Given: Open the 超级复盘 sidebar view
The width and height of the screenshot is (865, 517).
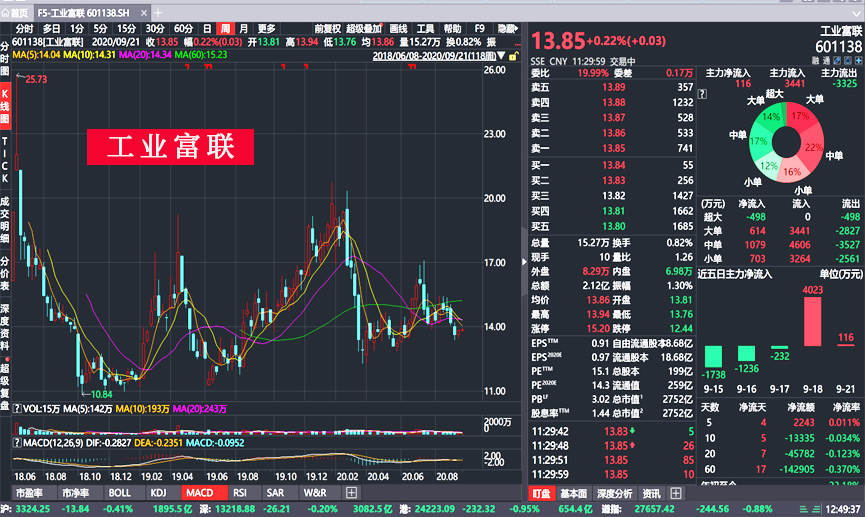Looking at the screenshot, I should pos(5,386).
